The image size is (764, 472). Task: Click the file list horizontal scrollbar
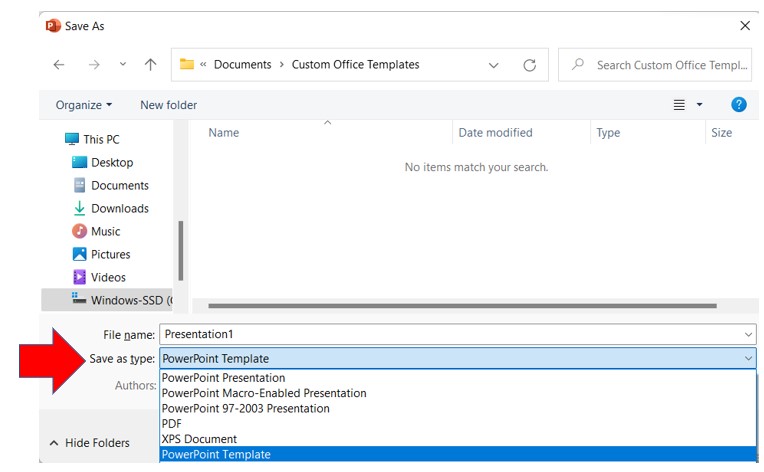point(462,306)
